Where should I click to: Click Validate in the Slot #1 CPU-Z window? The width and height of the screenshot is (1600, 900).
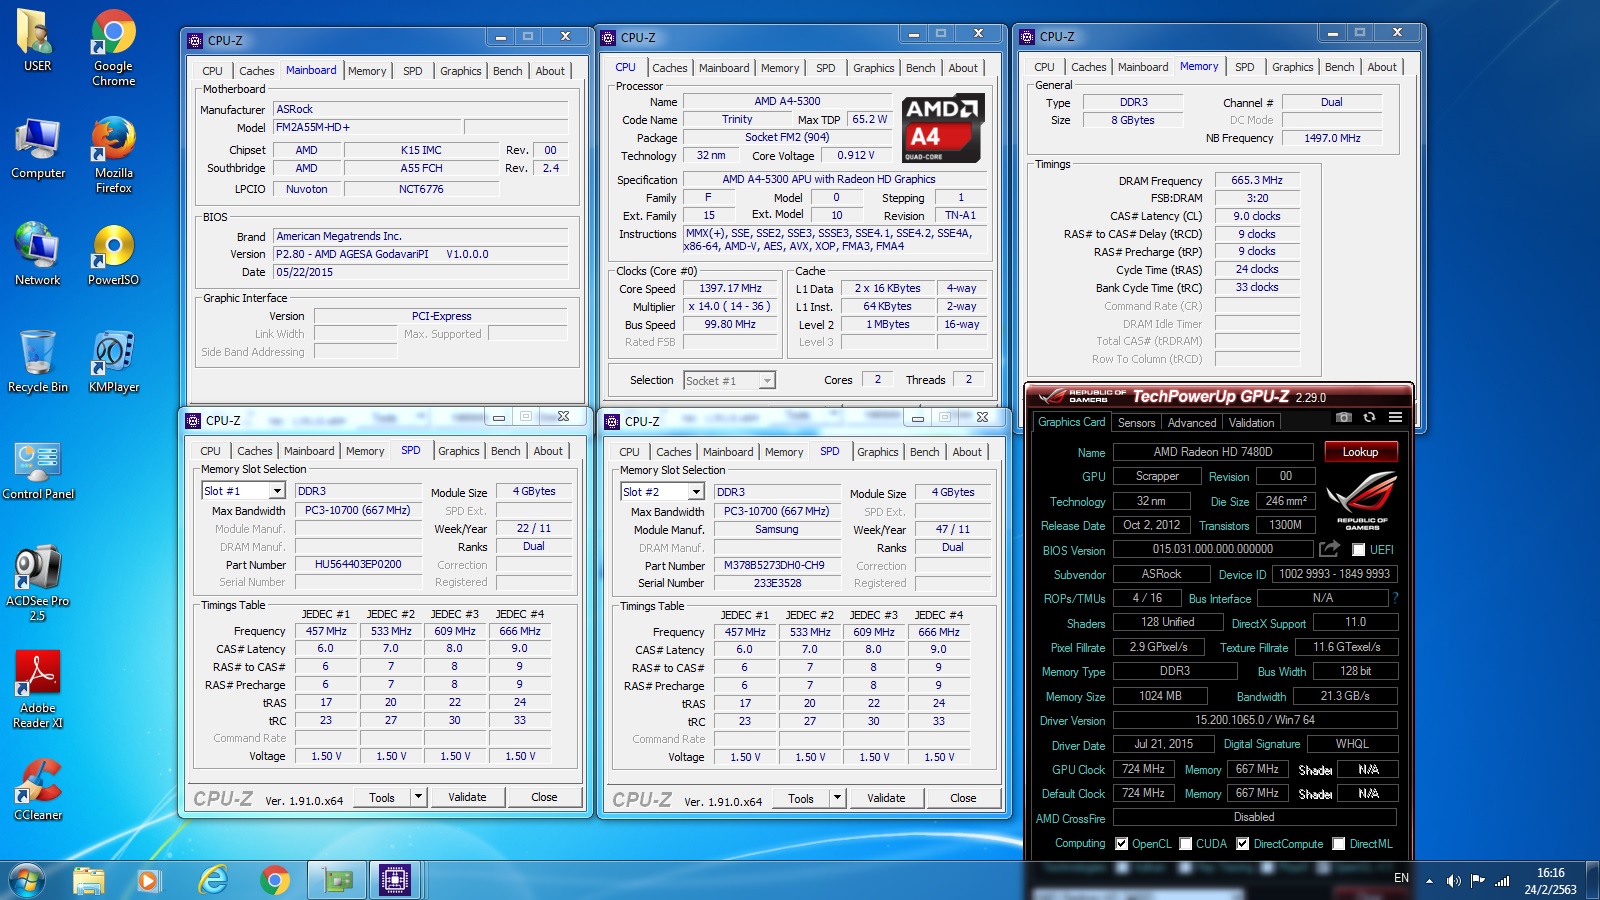click(x=467, y=797)
